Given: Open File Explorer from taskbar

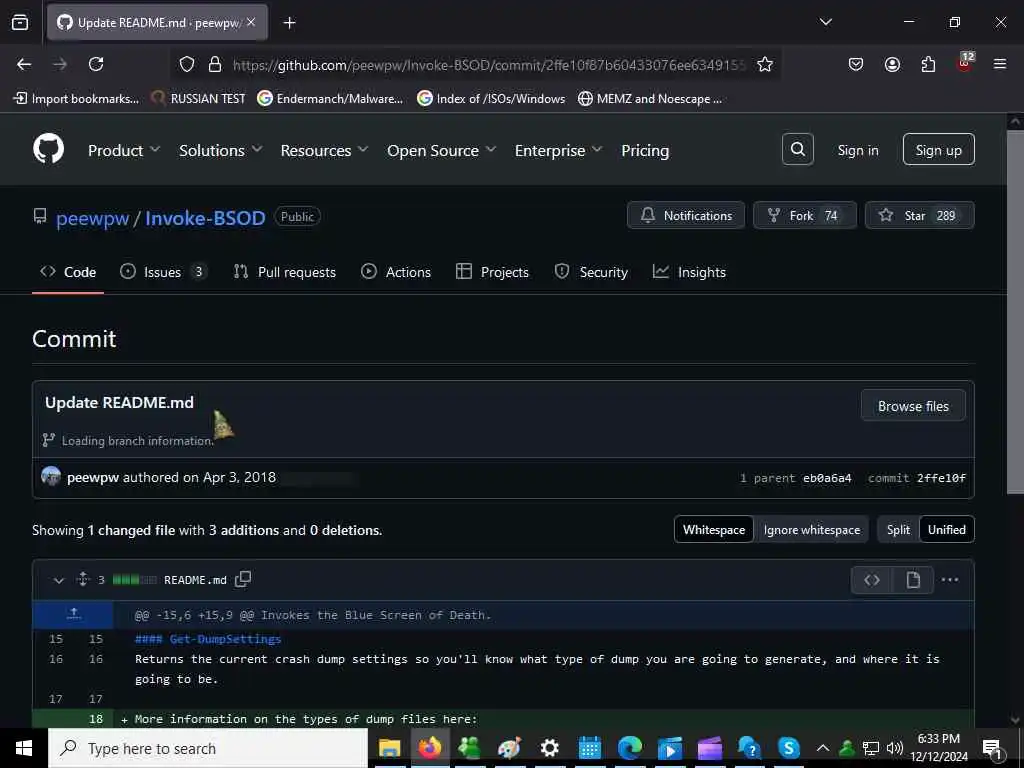Looking at the screenshot, I should point(390,748).
